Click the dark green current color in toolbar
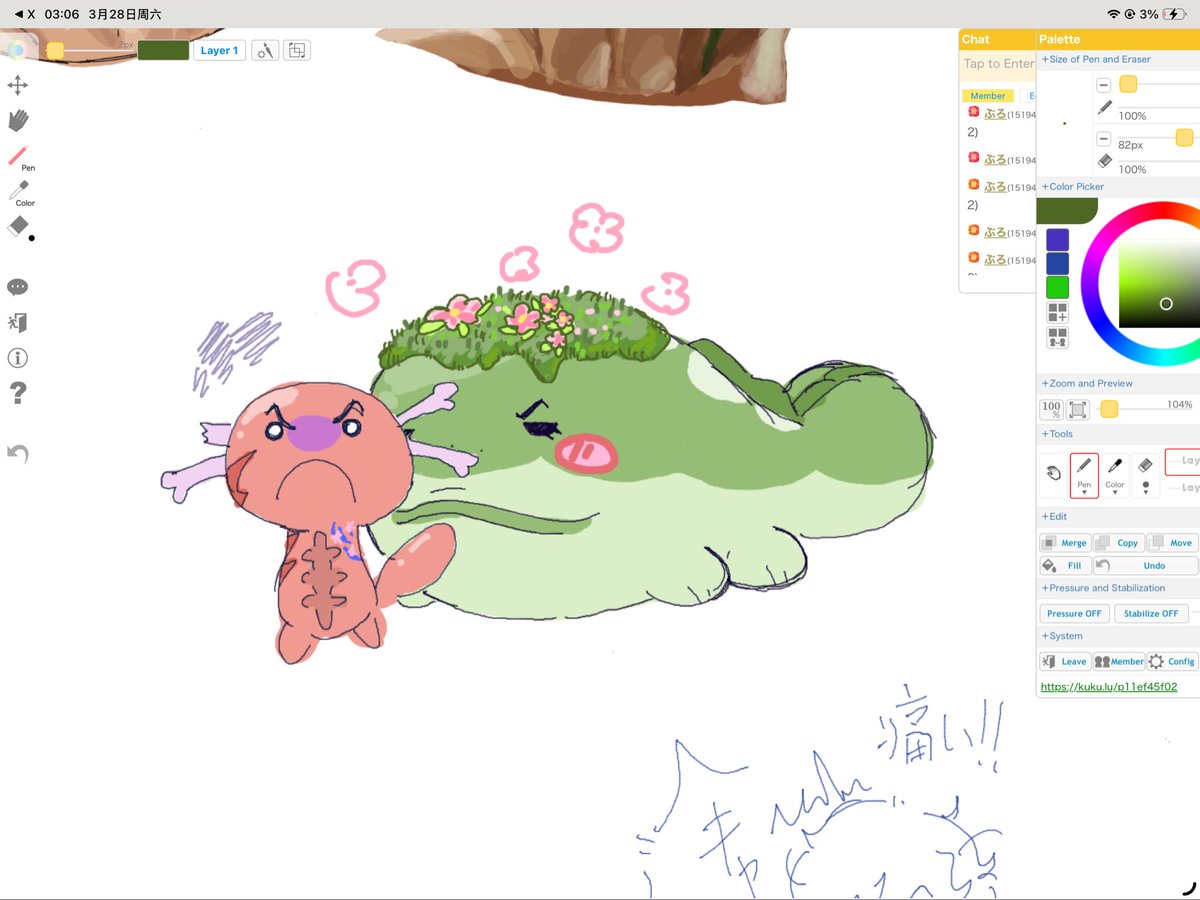 click(x=163, y=50)
